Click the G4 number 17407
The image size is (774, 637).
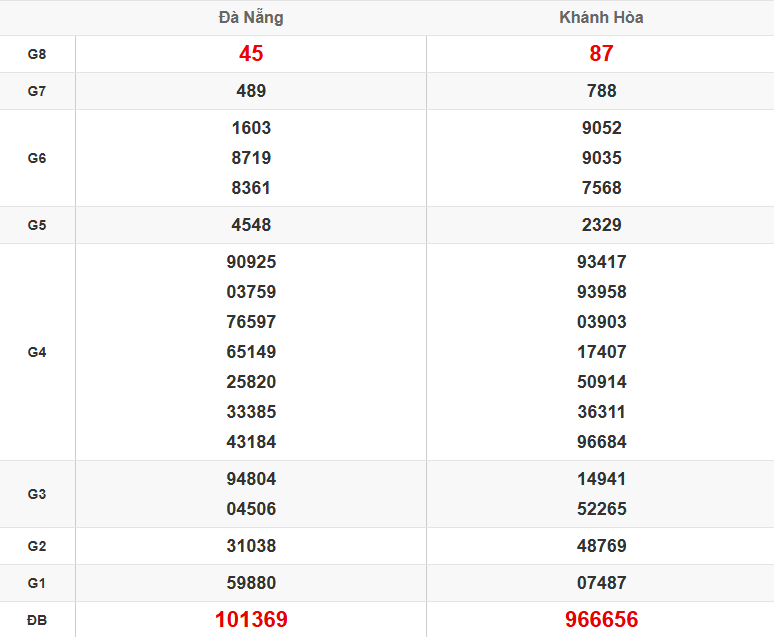point(601,352)
